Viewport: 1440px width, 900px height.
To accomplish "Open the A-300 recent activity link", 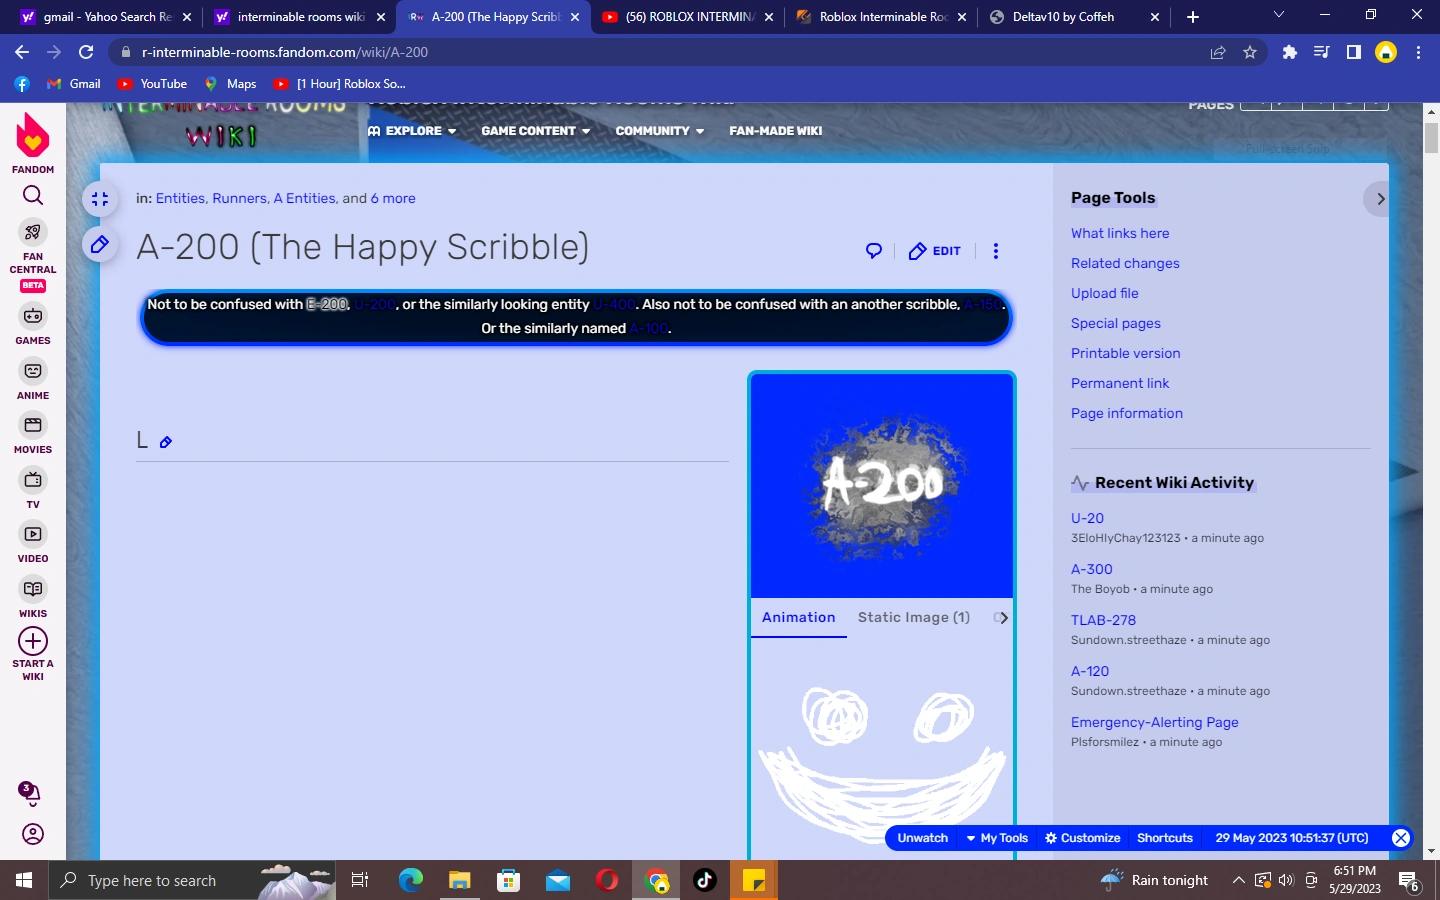I will click(1092, 569).
